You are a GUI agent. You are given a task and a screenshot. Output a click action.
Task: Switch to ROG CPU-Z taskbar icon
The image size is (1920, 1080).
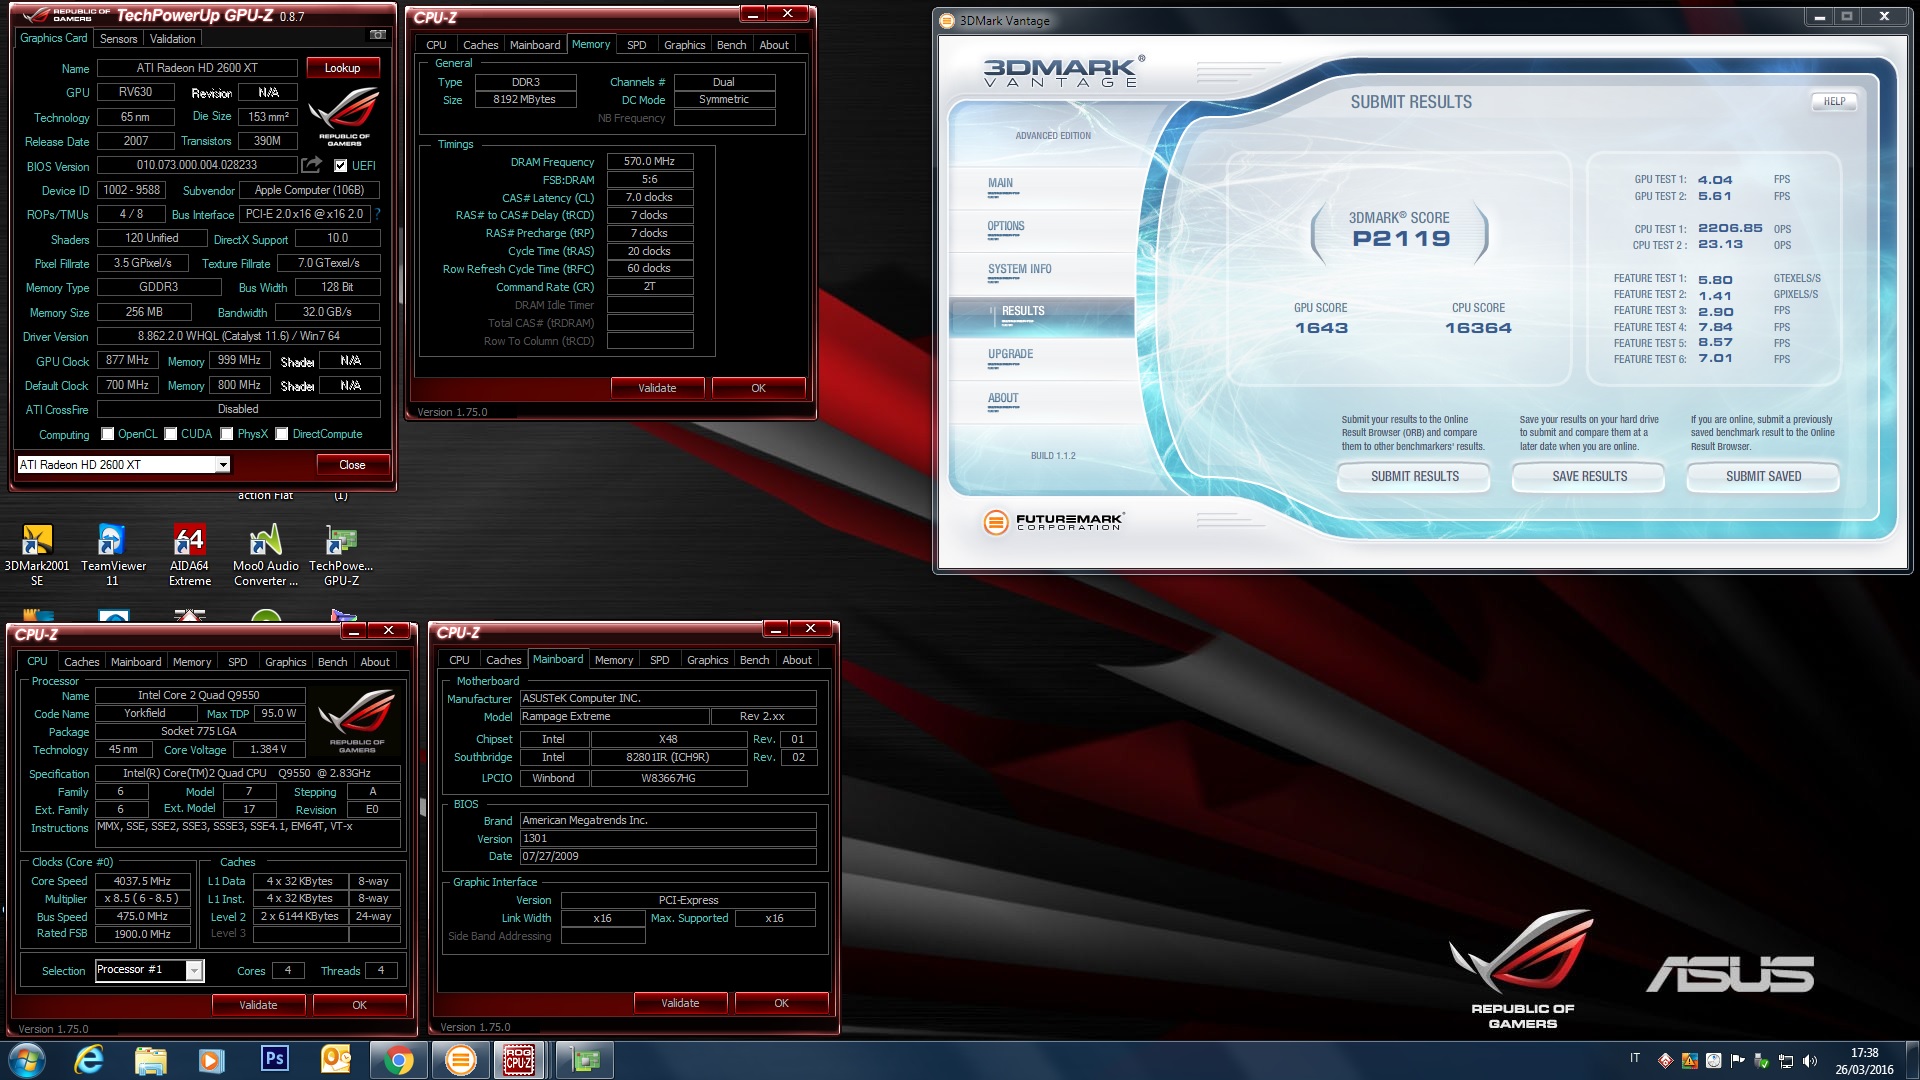519,1060
